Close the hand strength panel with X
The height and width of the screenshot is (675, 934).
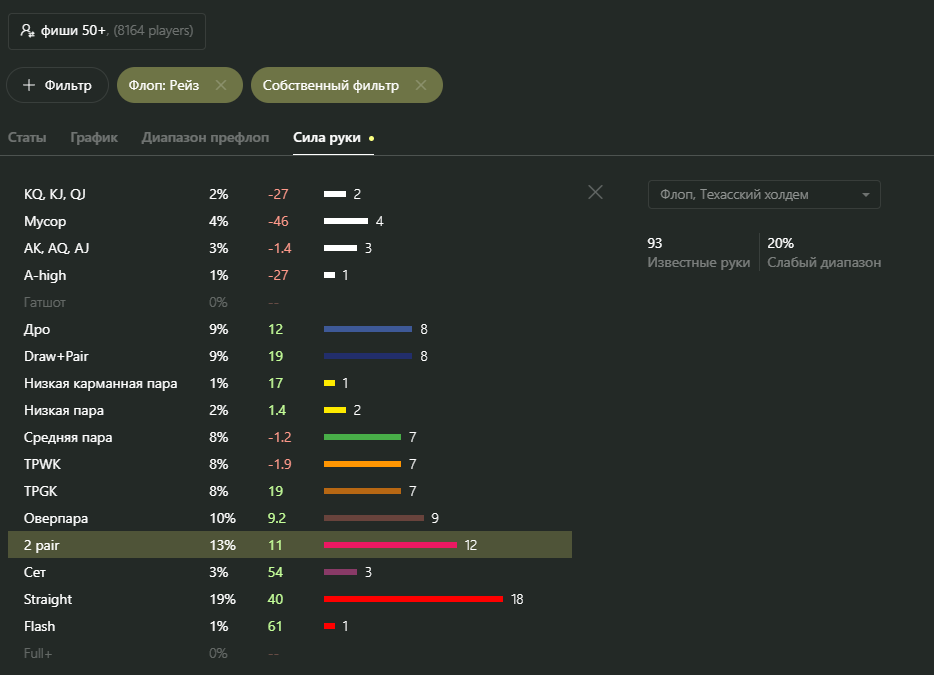tap(595, 192)
